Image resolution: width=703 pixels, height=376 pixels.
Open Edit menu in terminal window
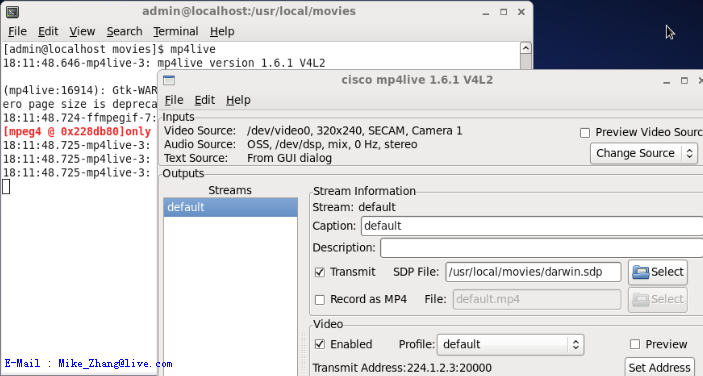click(x=48, y=31)
